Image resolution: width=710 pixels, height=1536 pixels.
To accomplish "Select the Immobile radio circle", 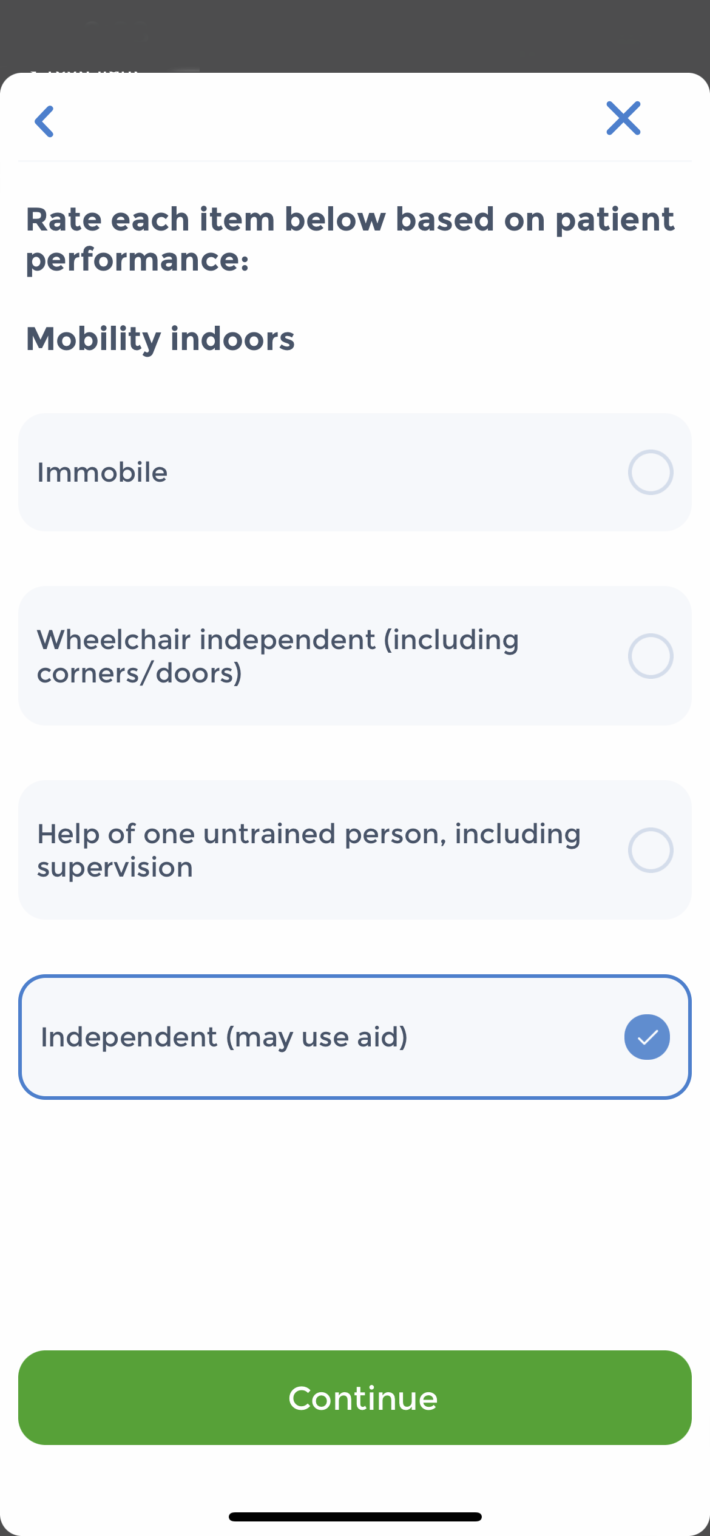I will 650,472.
